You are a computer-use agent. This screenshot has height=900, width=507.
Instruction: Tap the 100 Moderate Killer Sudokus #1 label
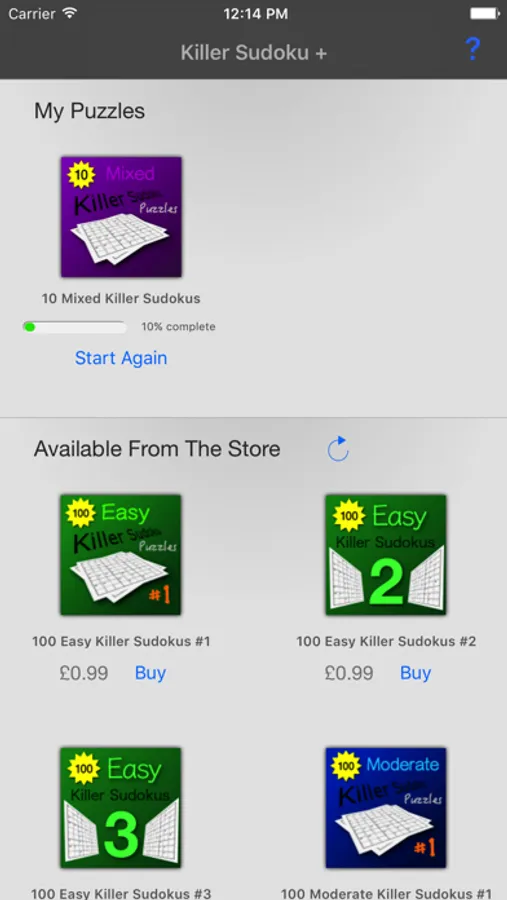point(386,894)
